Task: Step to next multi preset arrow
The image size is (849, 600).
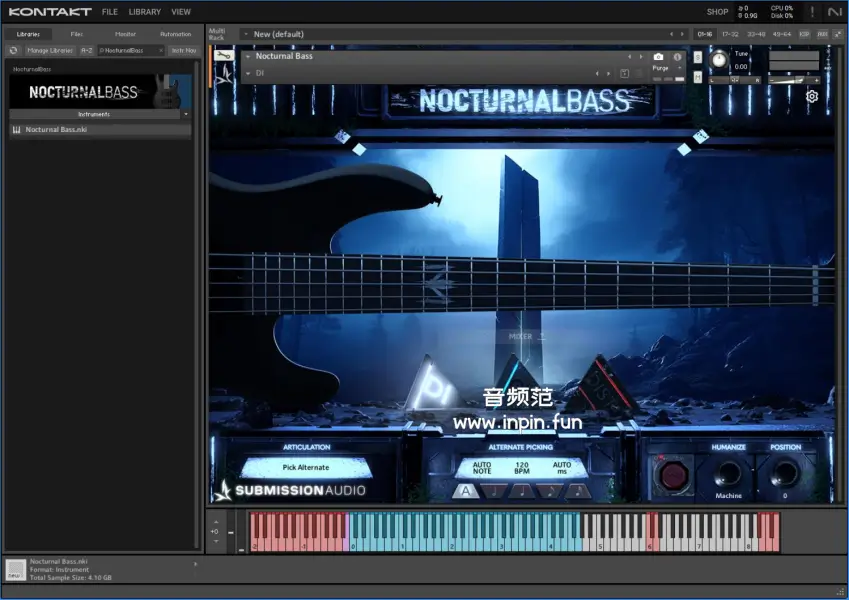Action: [682, 34]
